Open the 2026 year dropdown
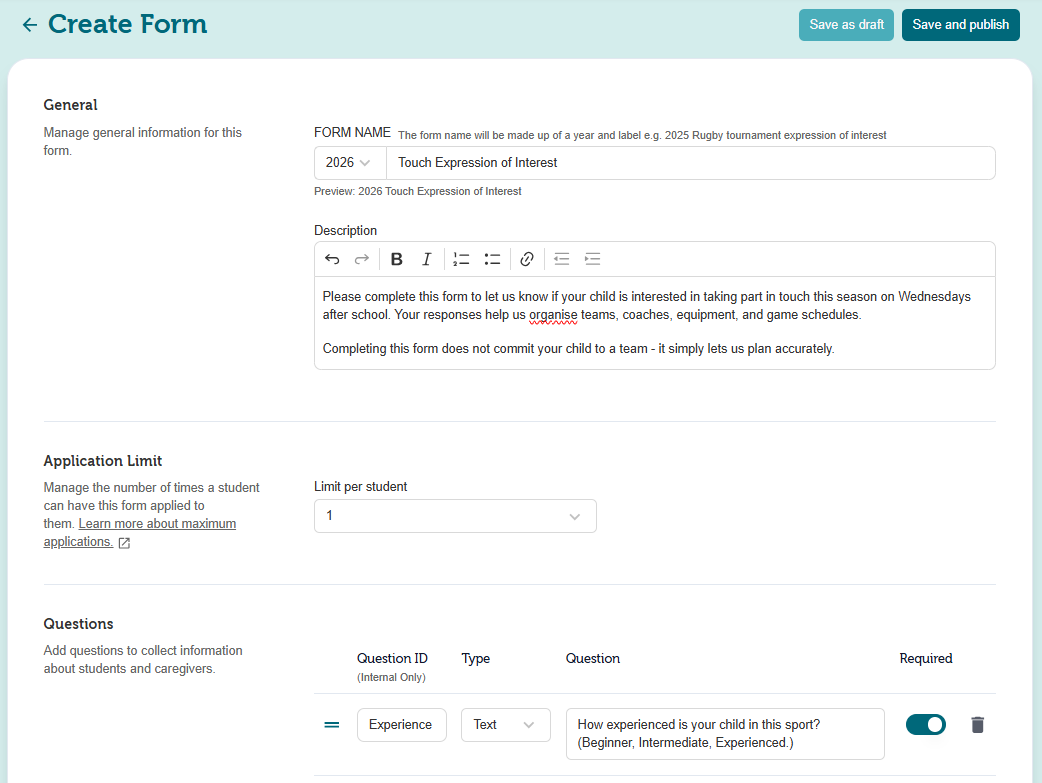This screenshot has height=783, width=1042. click(349, 163)
